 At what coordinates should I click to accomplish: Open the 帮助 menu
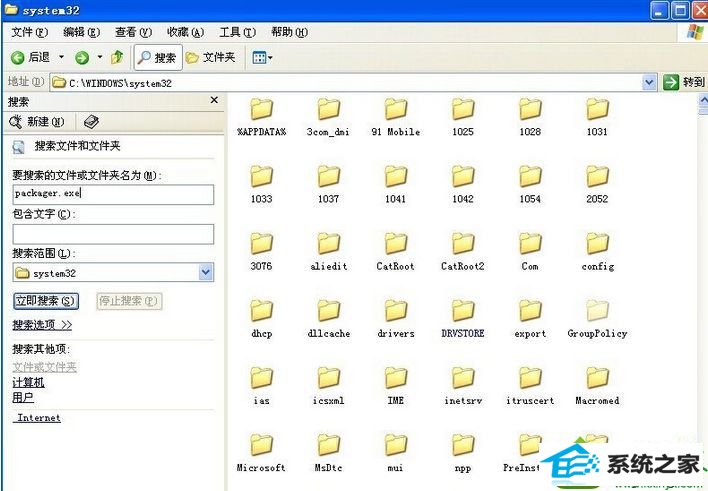(289, 32)
